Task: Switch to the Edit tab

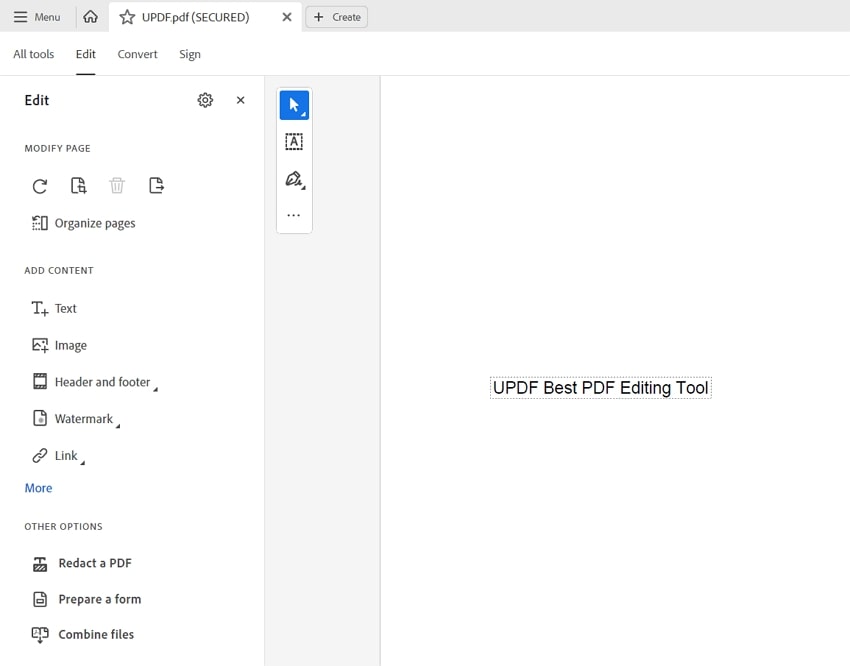Action: [x=86, y=54]
